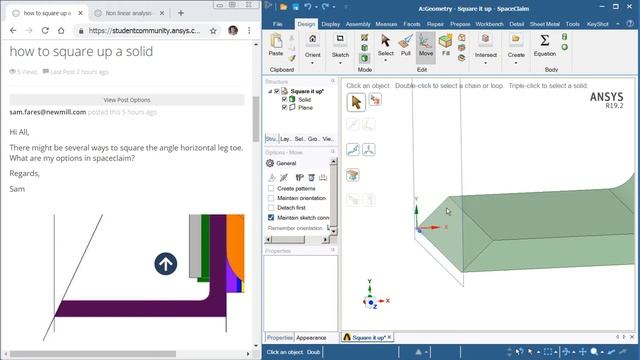Image resolution: width=640 pixels, height=360 pixels.
Task: Click the Save icon in SpaceClaim title bar
Action: pos(295,7)
